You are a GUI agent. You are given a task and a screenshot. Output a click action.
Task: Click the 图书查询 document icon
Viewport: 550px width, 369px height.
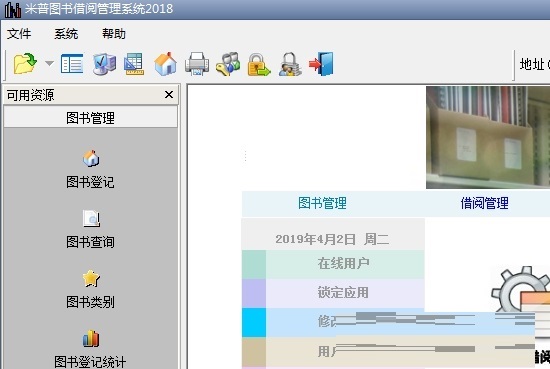91,218
